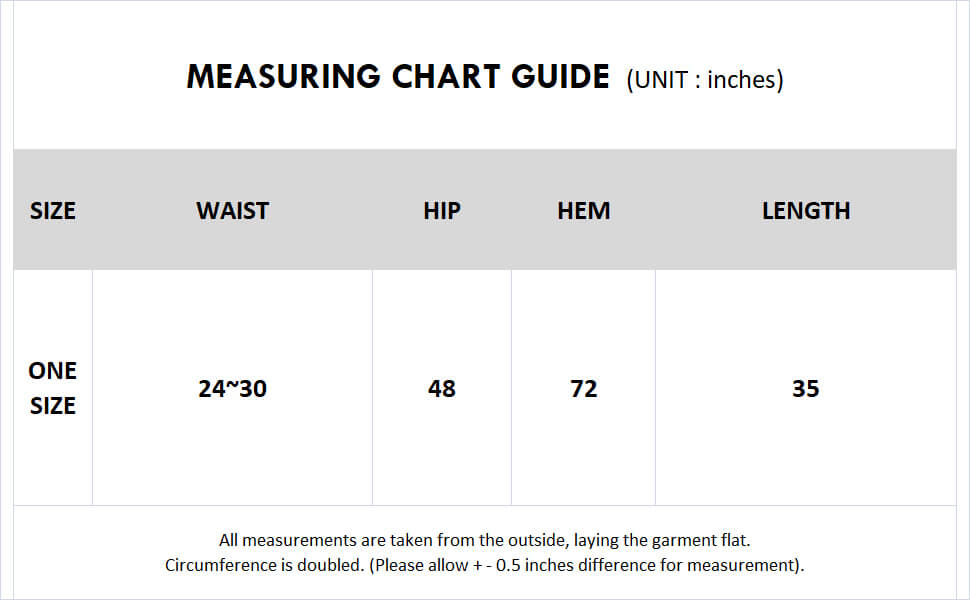The width and height of the screenshot is (970, 600).
Task: Select the HEM column header
Action: point(583,211)
